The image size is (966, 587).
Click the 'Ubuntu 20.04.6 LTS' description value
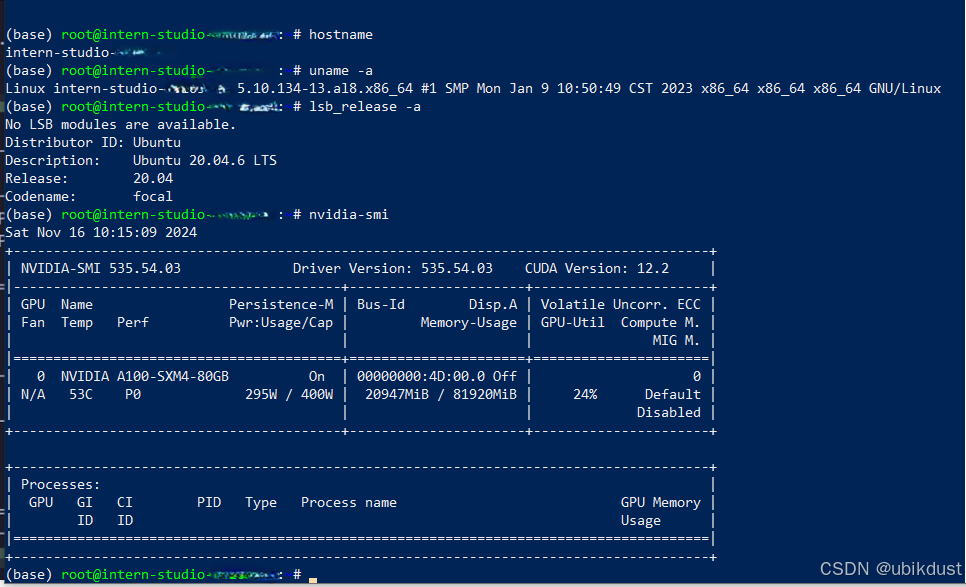point(205,160)
